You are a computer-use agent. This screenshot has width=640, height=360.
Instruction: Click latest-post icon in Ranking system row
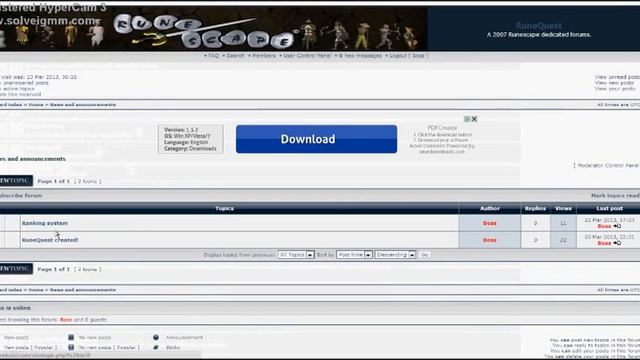617,226
